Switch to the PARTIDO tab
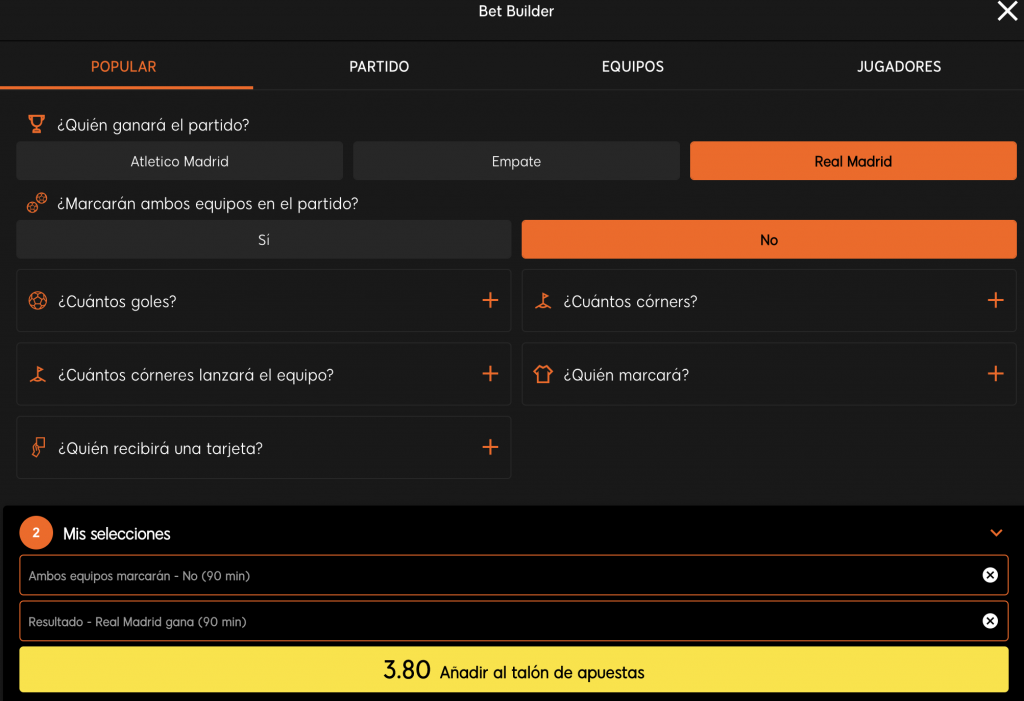 coord(379,67)
